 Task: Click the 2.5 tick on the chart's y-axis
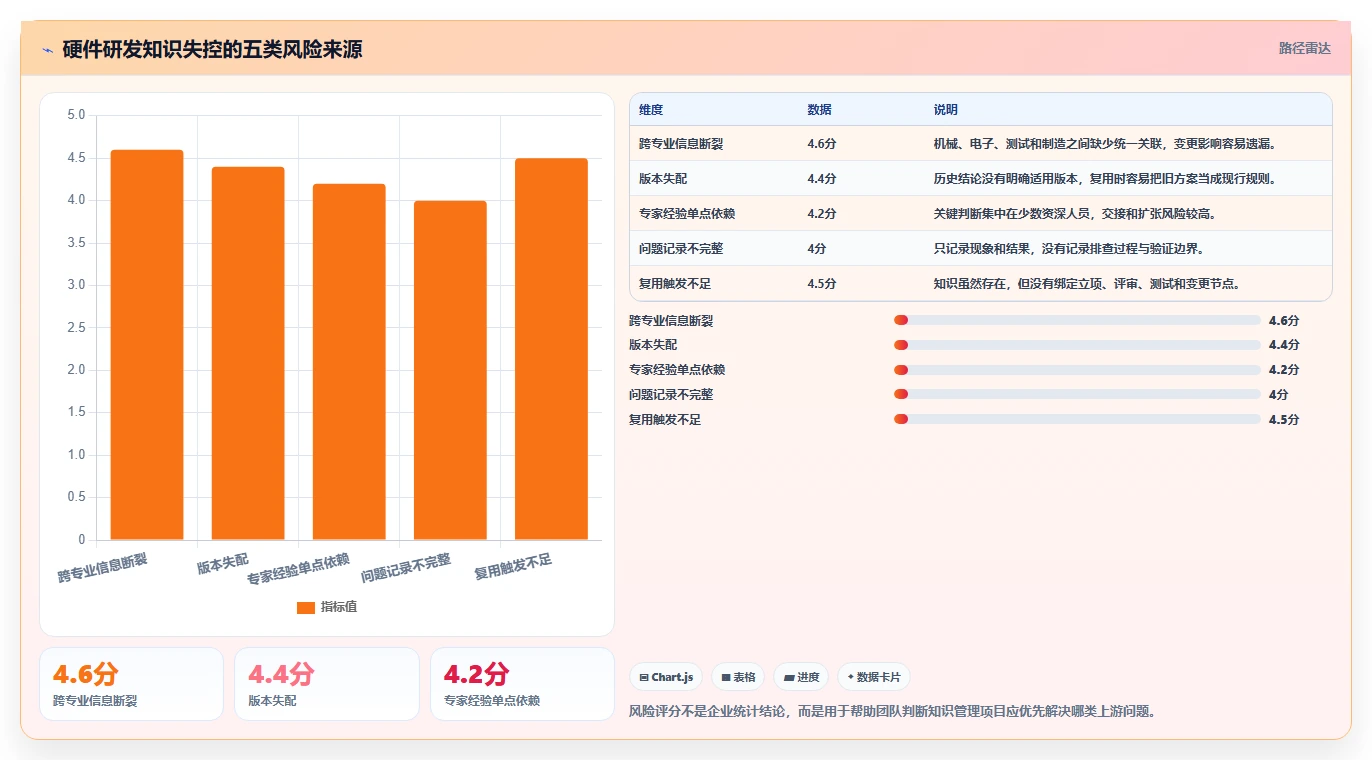coord(76,328)
